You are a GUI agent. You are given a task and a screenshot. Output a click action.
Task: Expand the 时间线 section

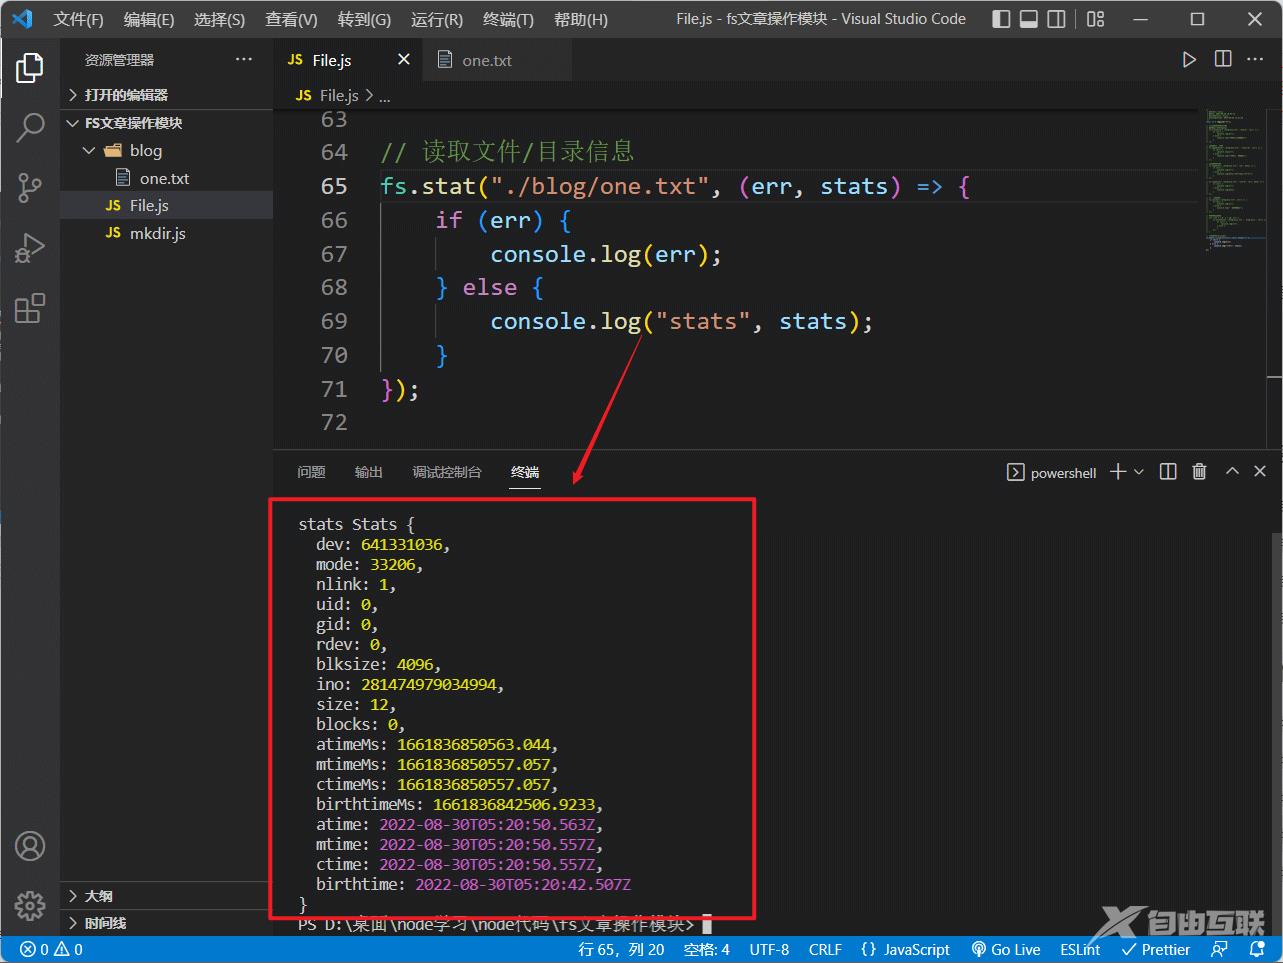point(167,923)
